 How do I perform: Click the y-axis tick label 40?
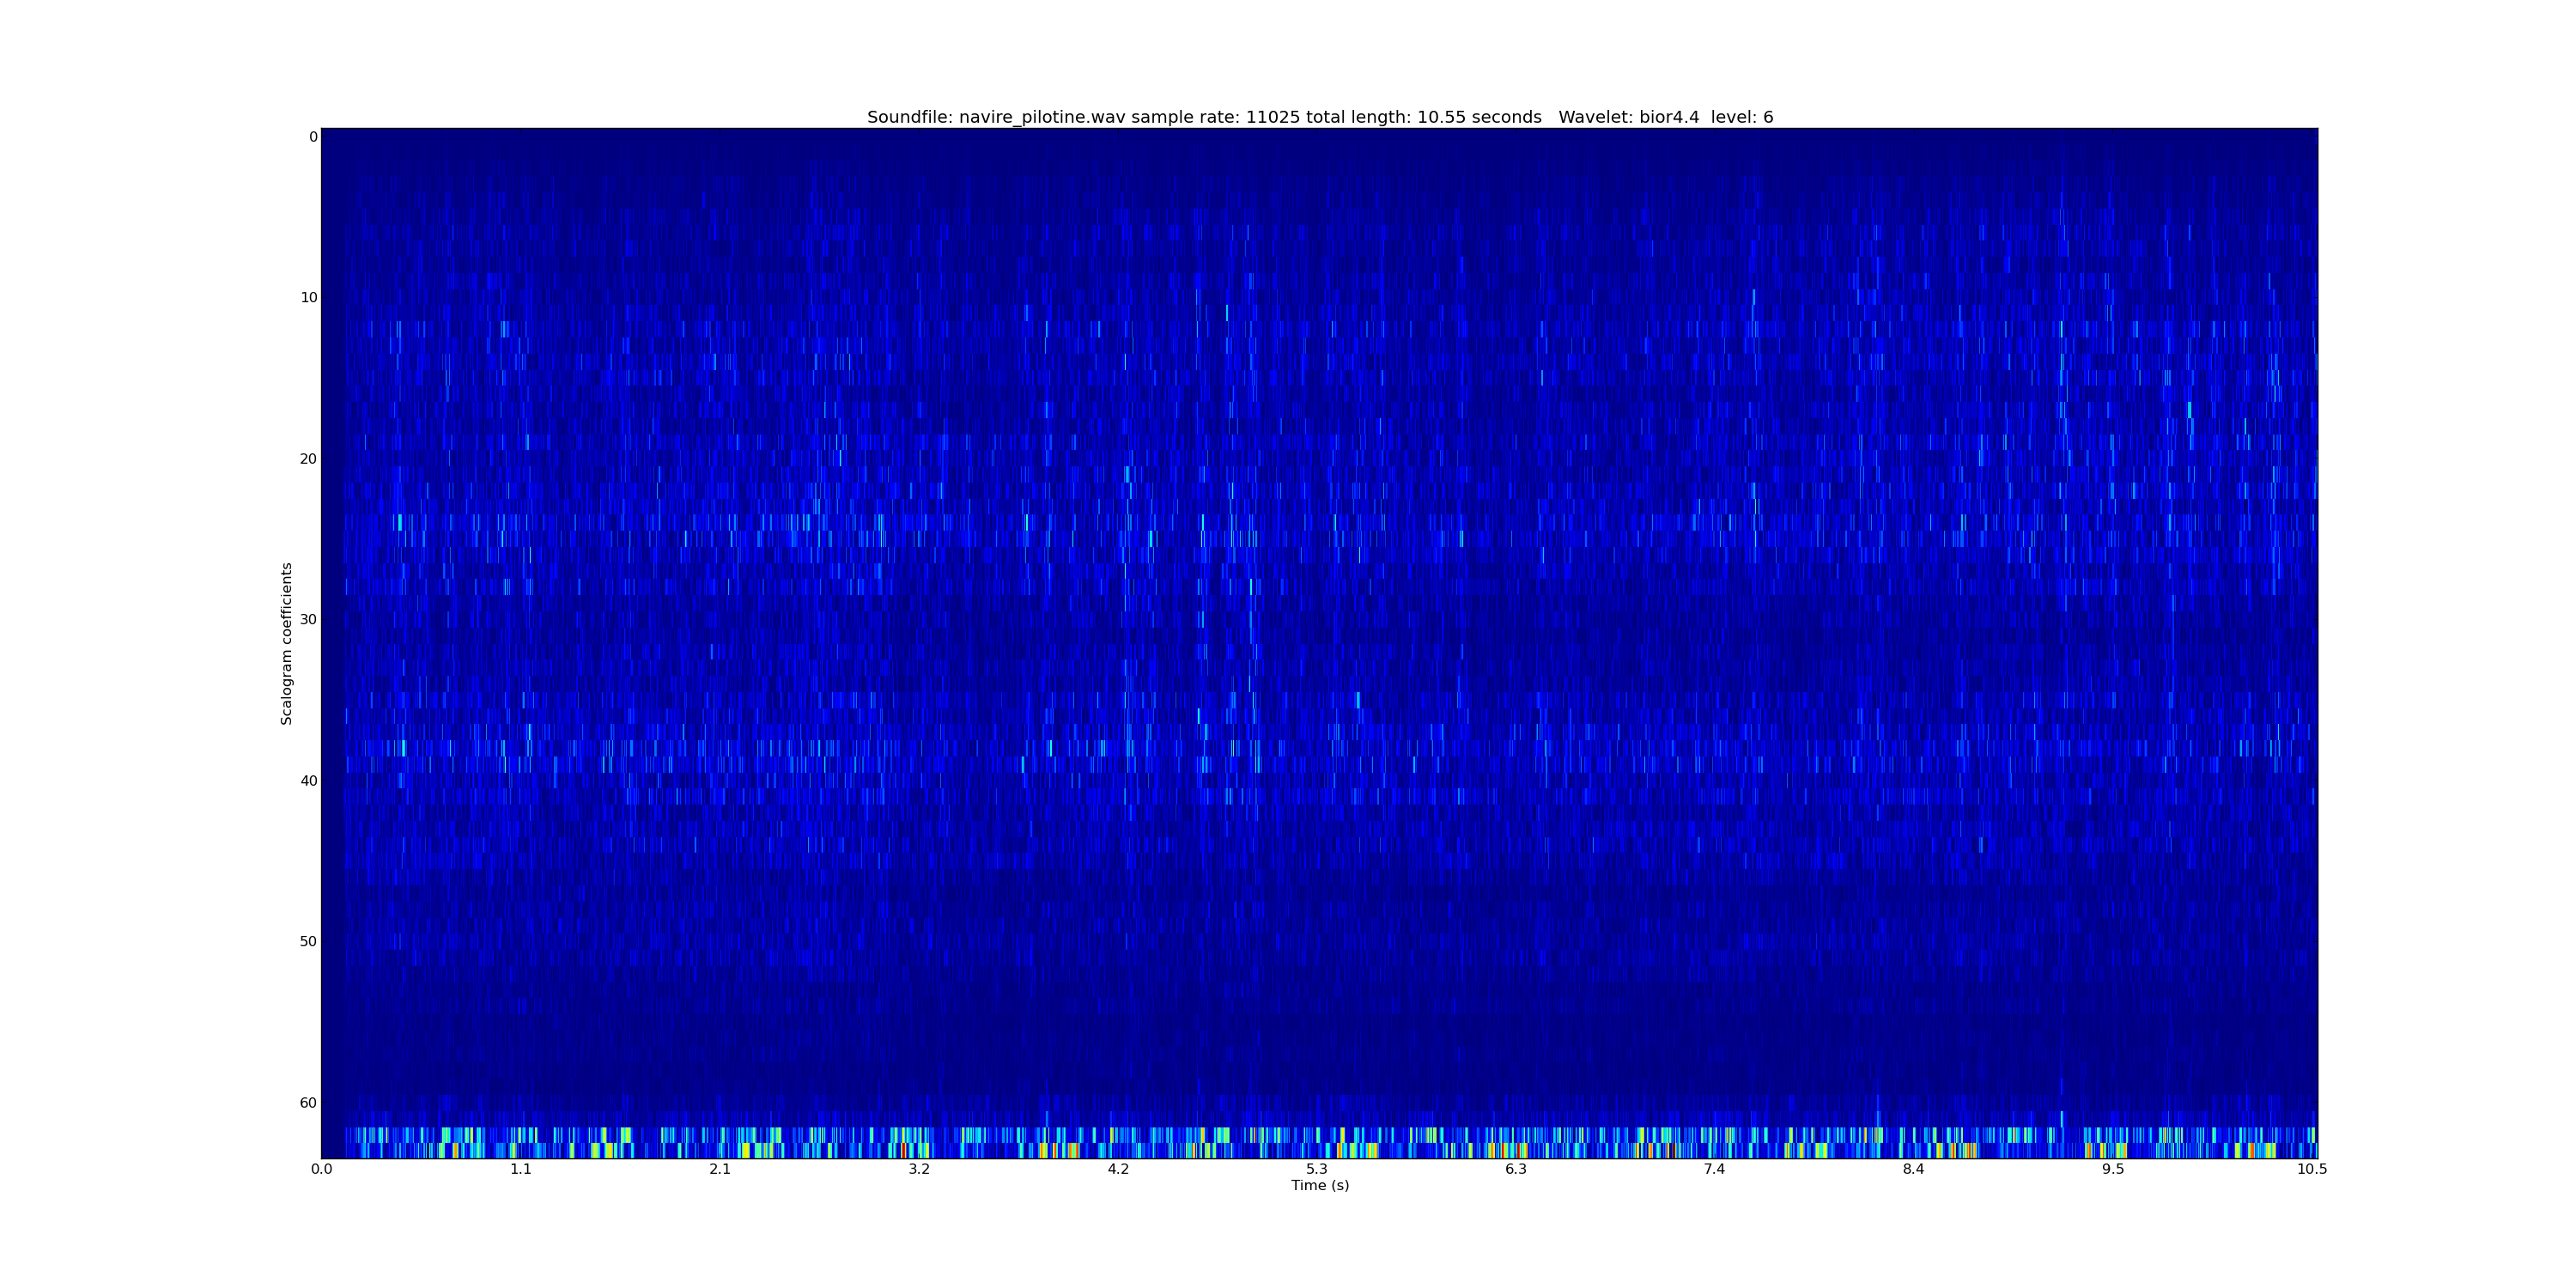point(308,781)
